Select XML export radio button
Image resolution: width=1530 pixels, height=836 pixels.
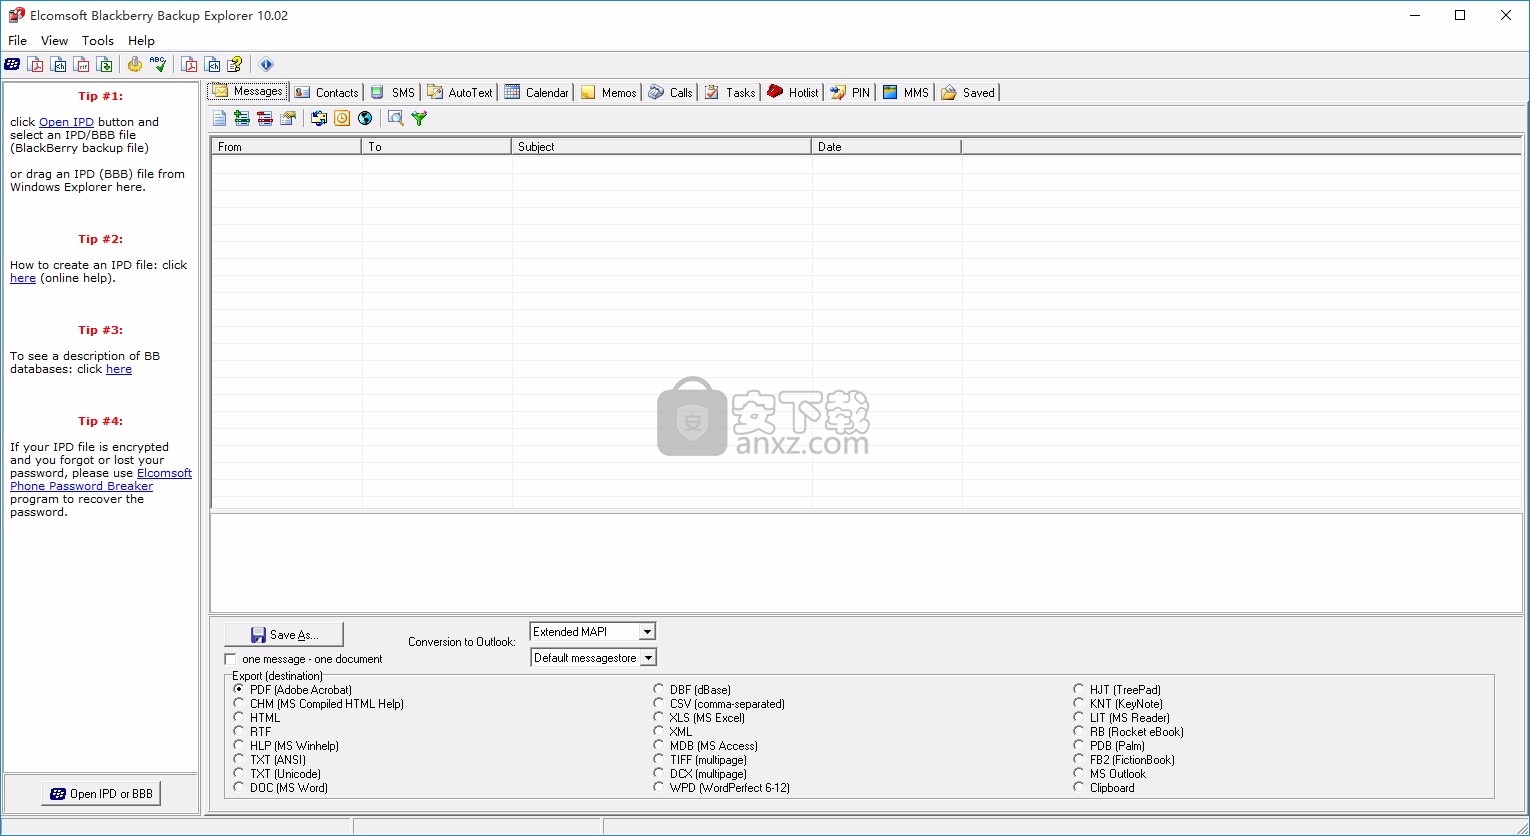[659, 731]
